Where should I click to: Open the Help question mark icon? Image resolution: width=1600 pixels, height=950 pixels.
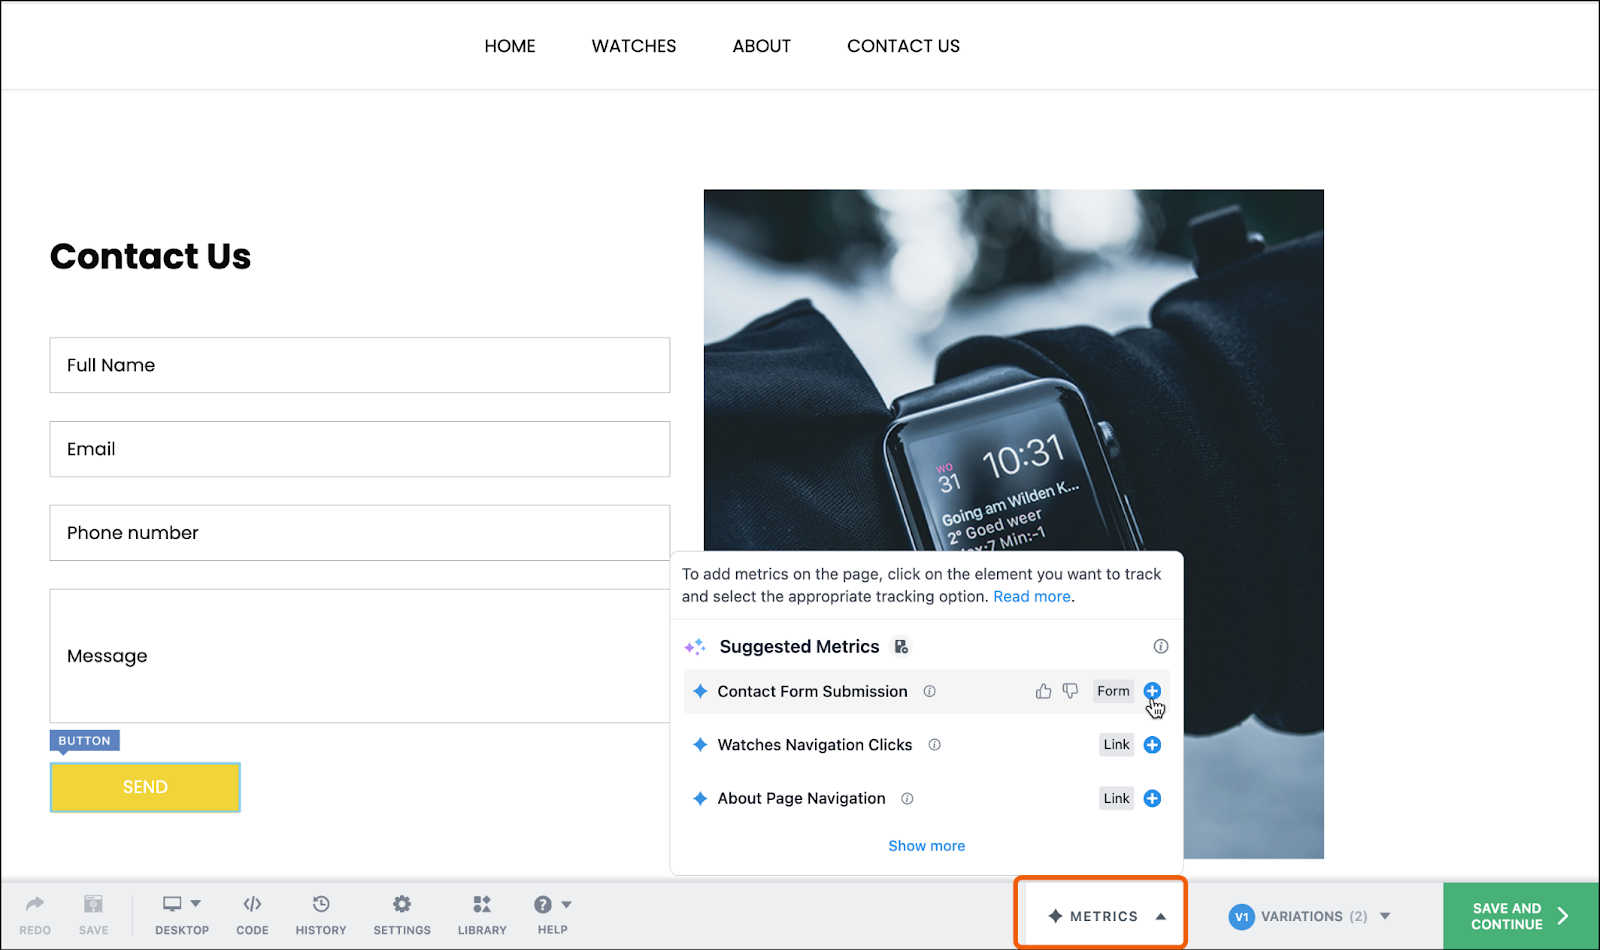[543, 904]
